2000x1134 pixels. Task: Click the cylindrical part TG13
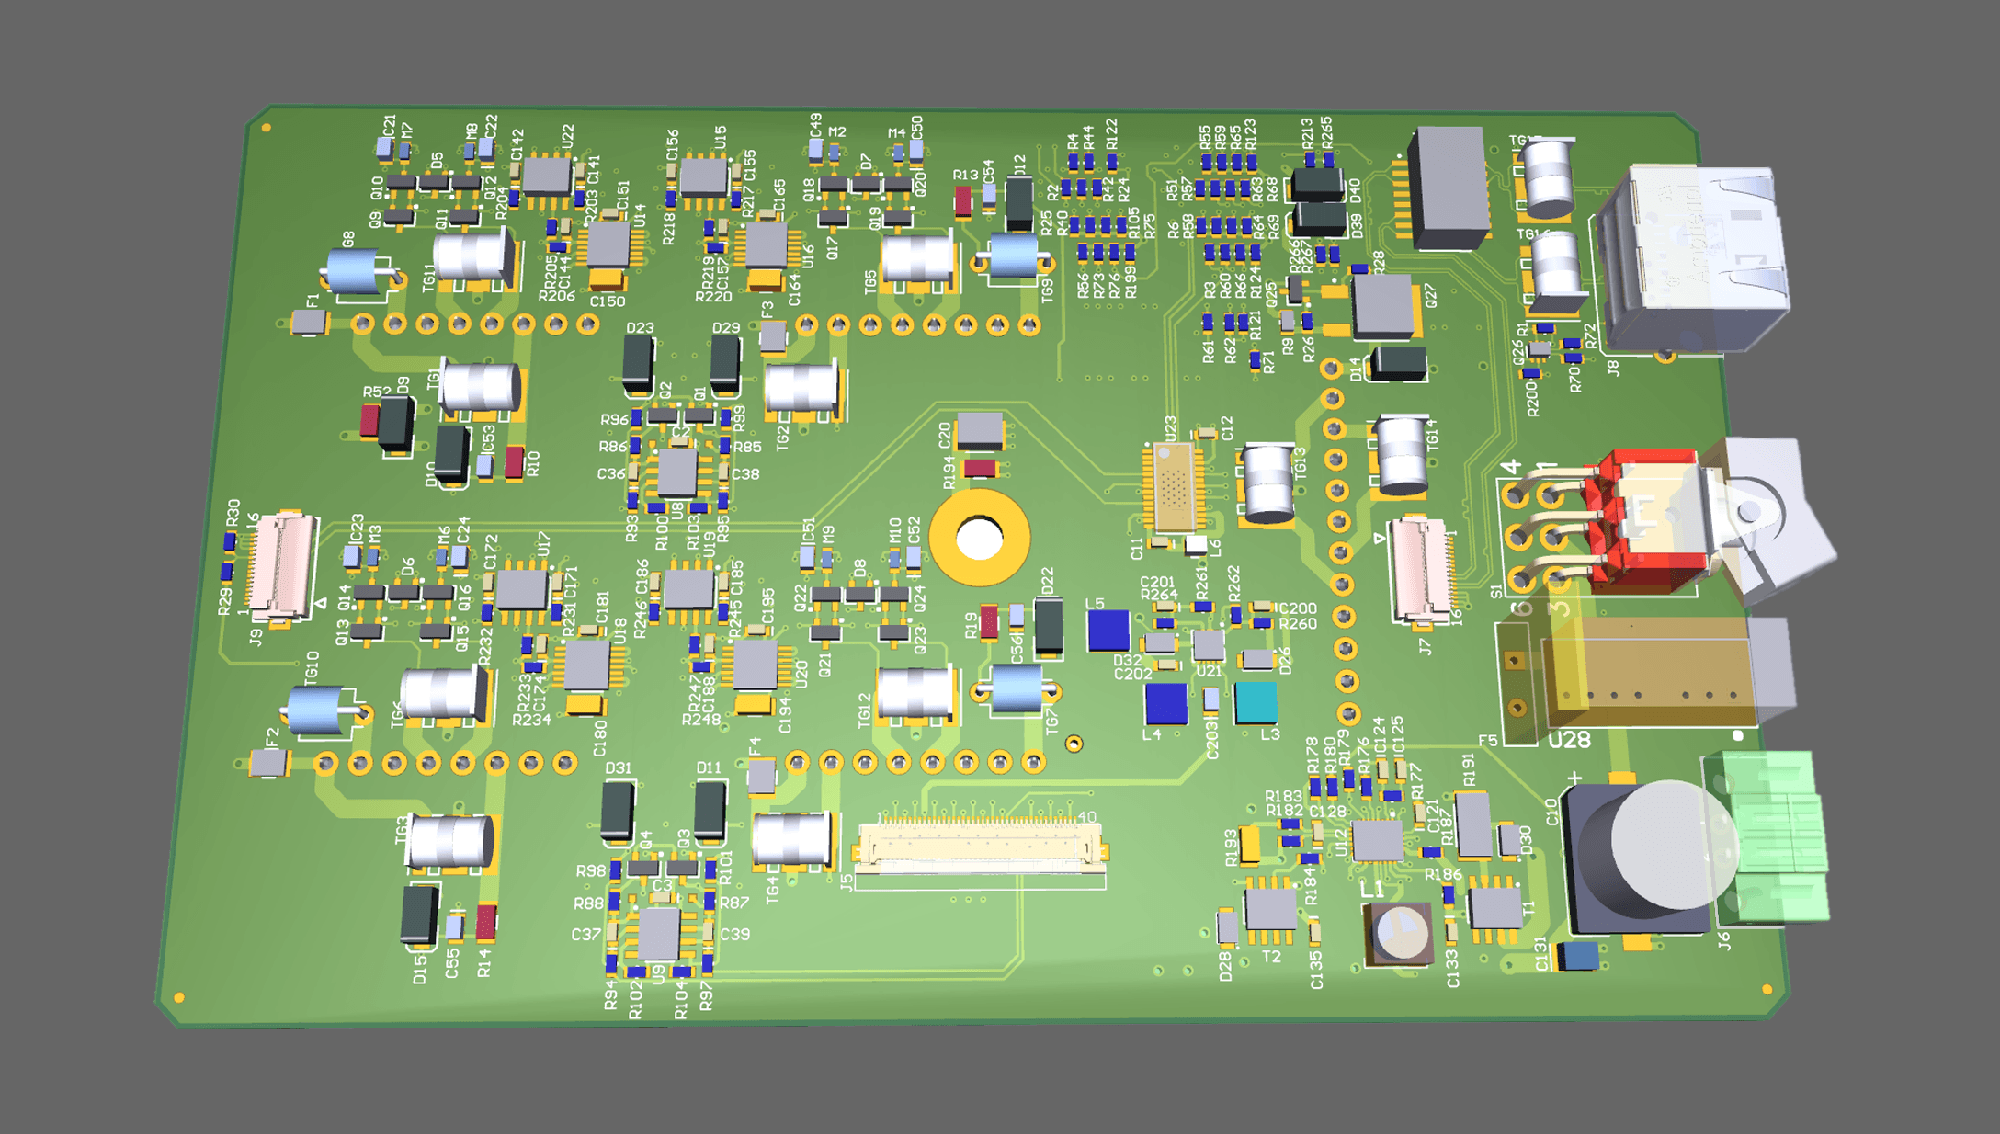[x=1269, y=484]
